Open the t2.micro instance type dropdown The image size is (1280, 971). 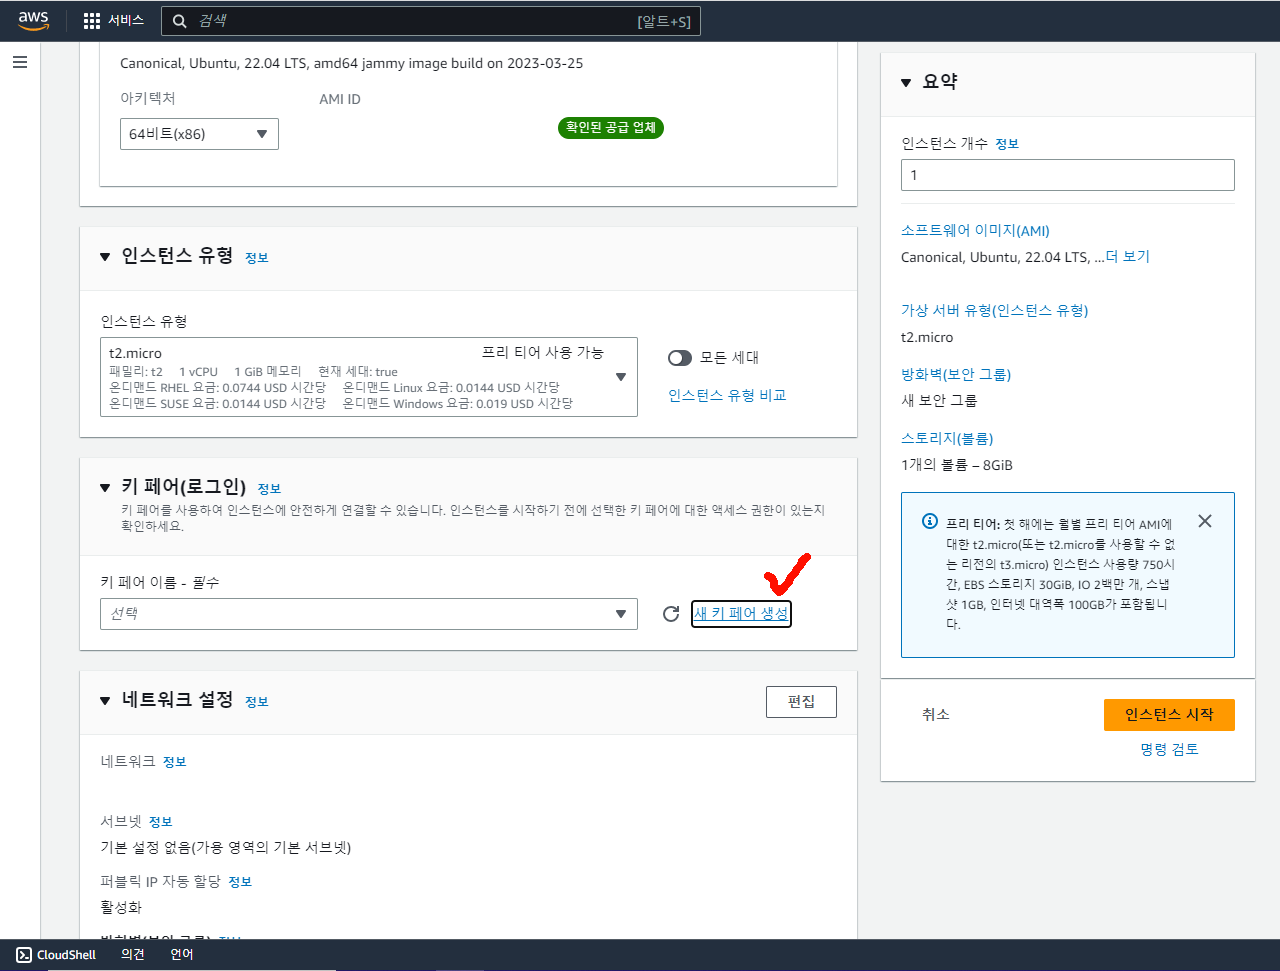[369, 377]
